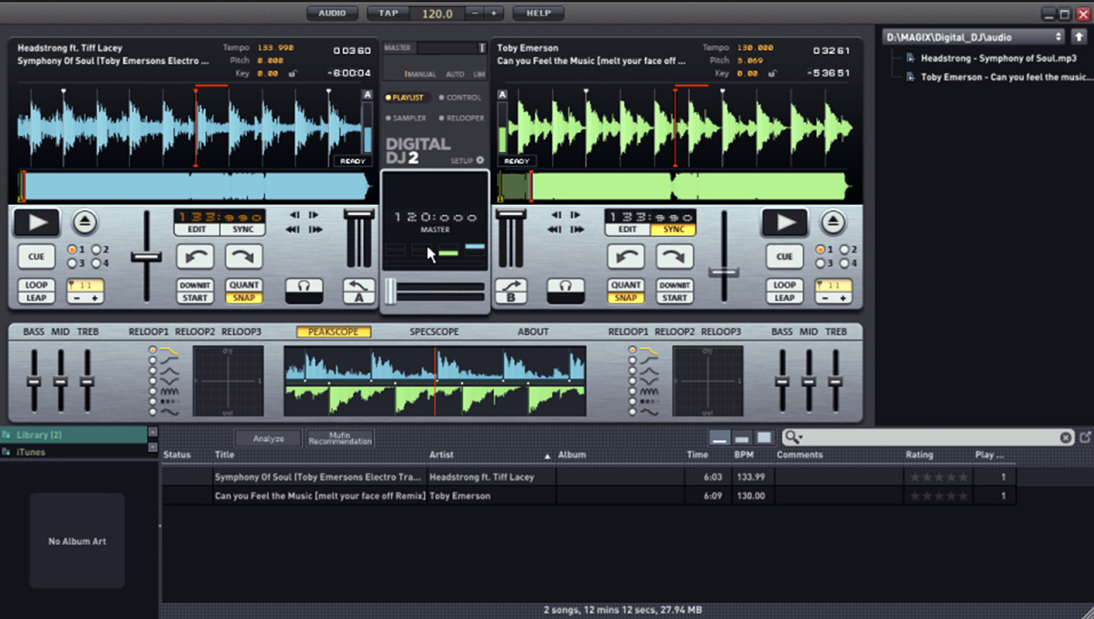Assign right deck to crossfader B
This screenshot has height=619, width=1094.
coord(511,291)
